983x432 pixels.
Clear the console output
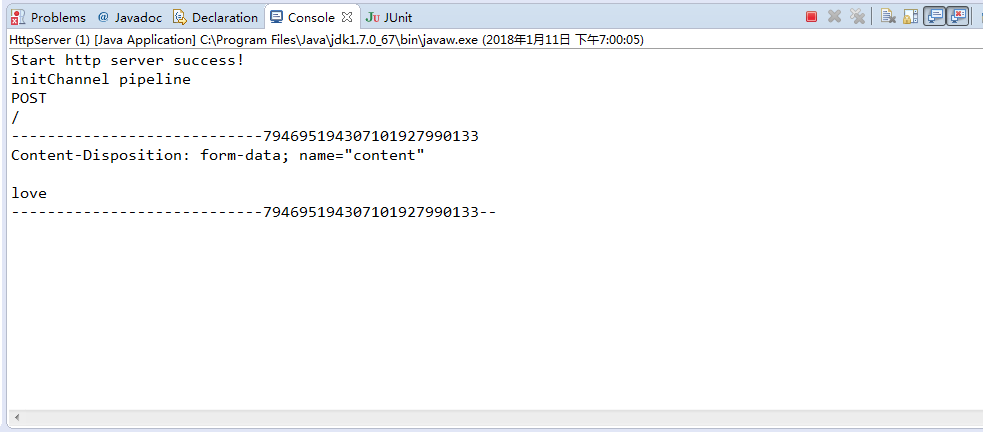click(x=888, y=17)
